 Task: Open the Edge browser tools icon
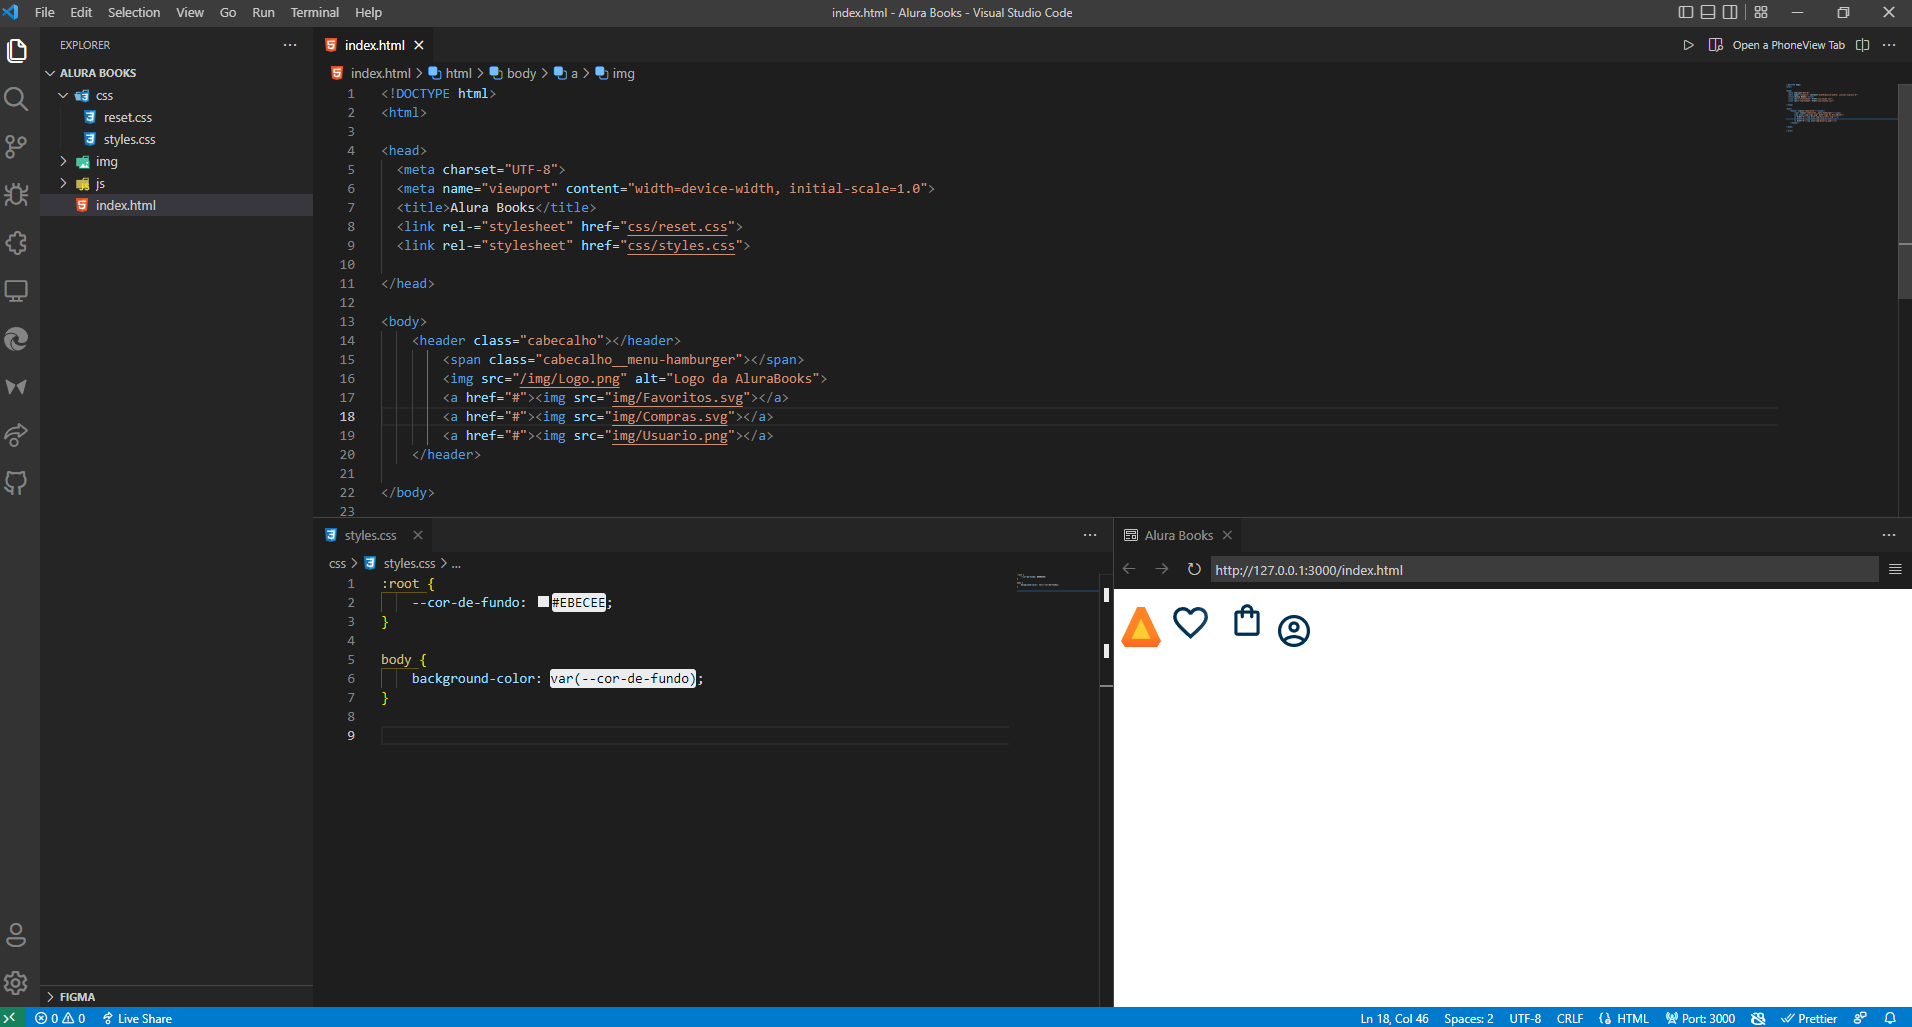[17, 339]
